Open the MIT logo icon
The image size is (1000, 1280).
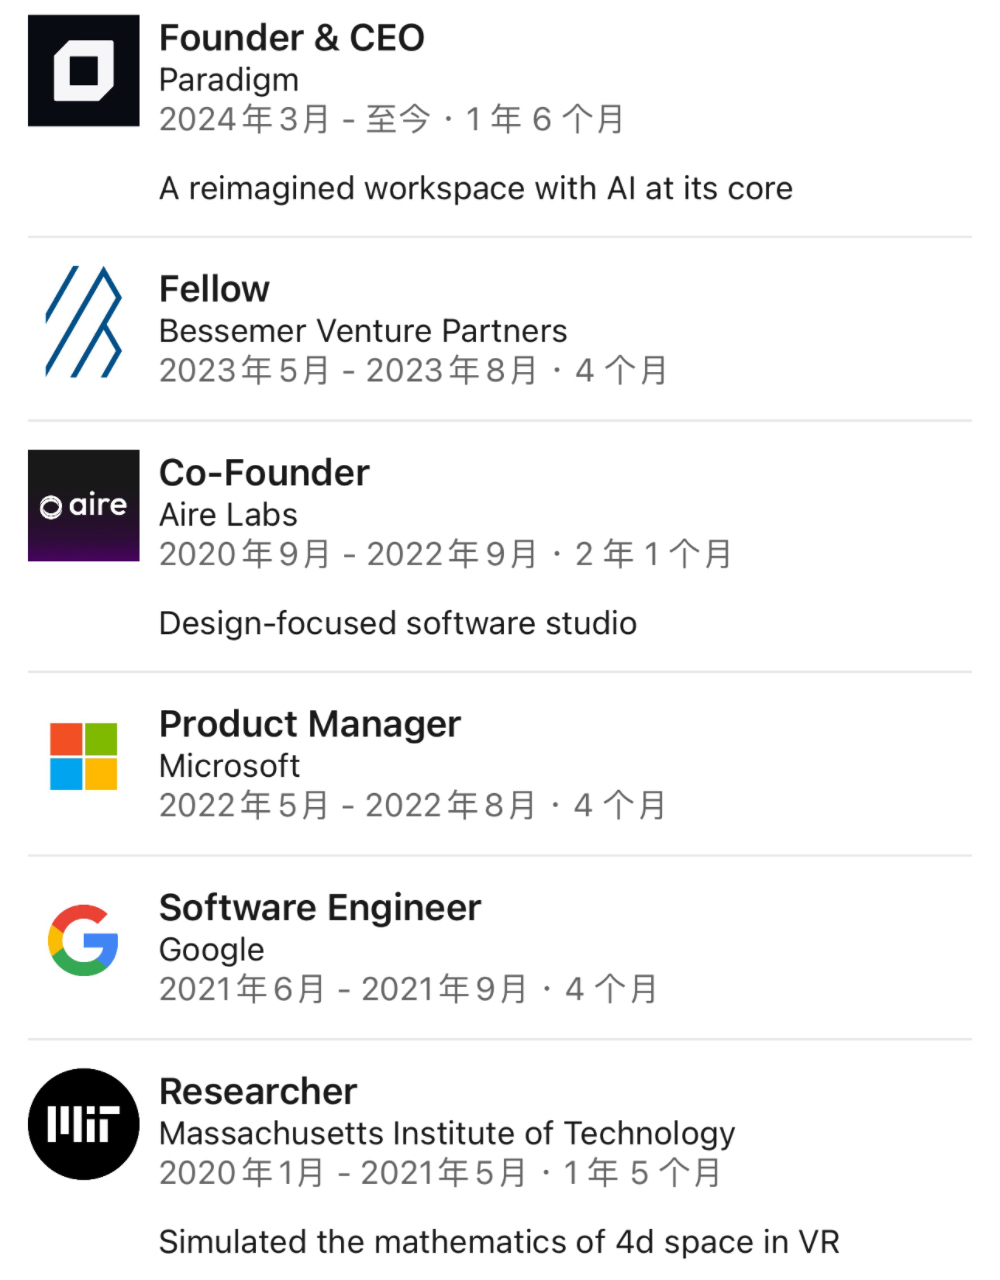click(83, 1124)
